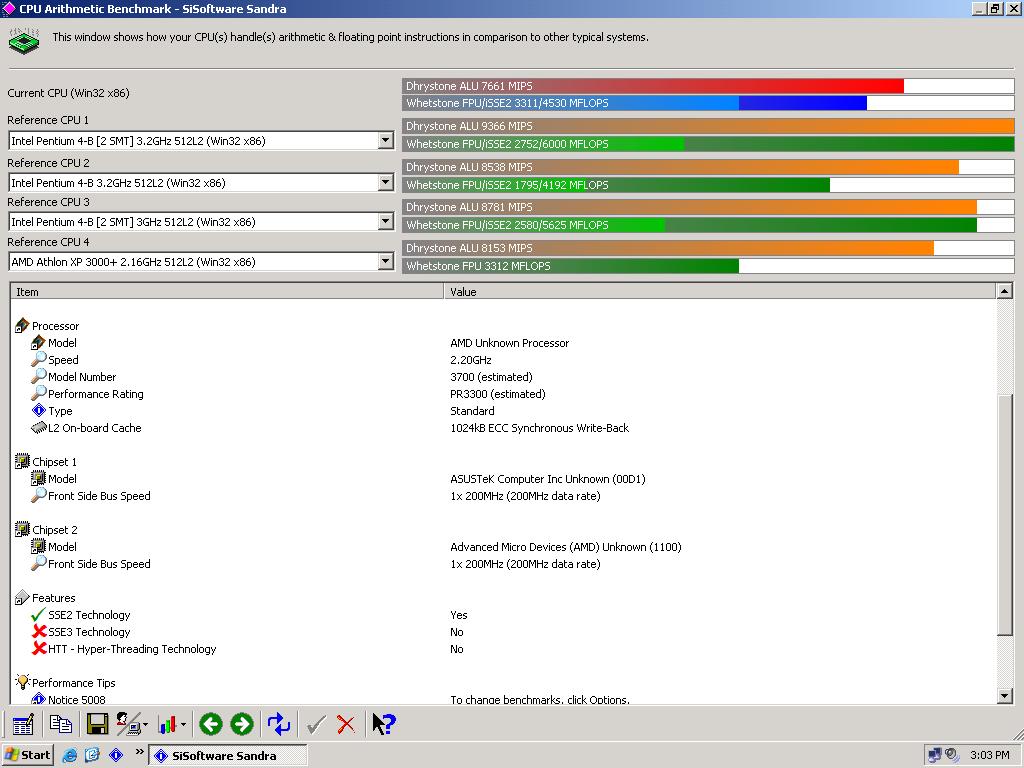Click the scrollbar down arrow
This screenshot has height=768, width=1024.
(1005, 696)
